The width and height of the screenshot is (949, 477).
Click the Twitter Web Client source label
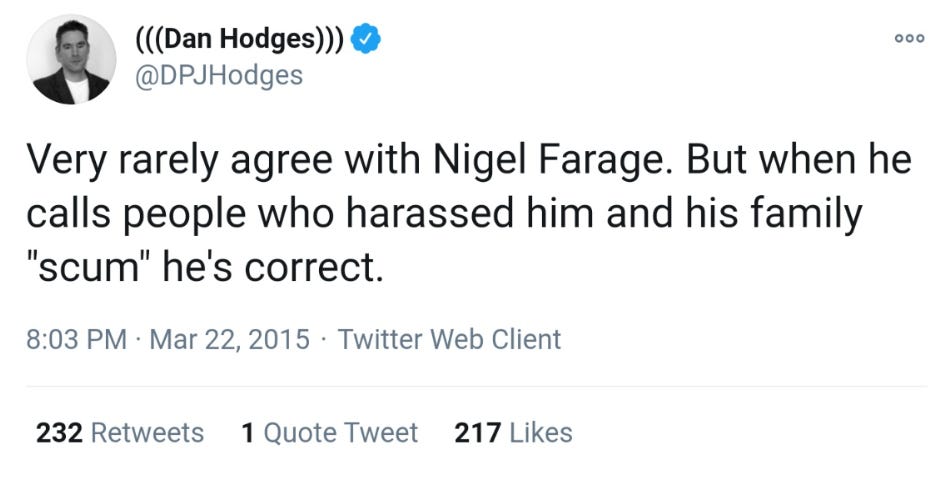449,340
